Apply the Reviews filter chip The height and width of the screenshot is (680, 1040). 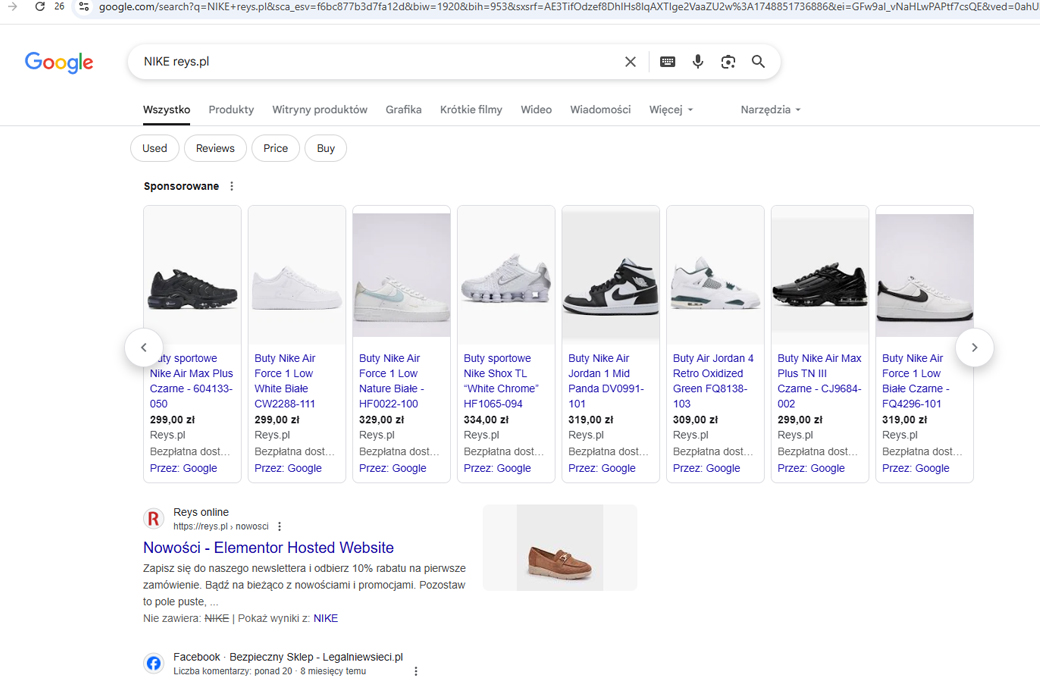[215, 148]
